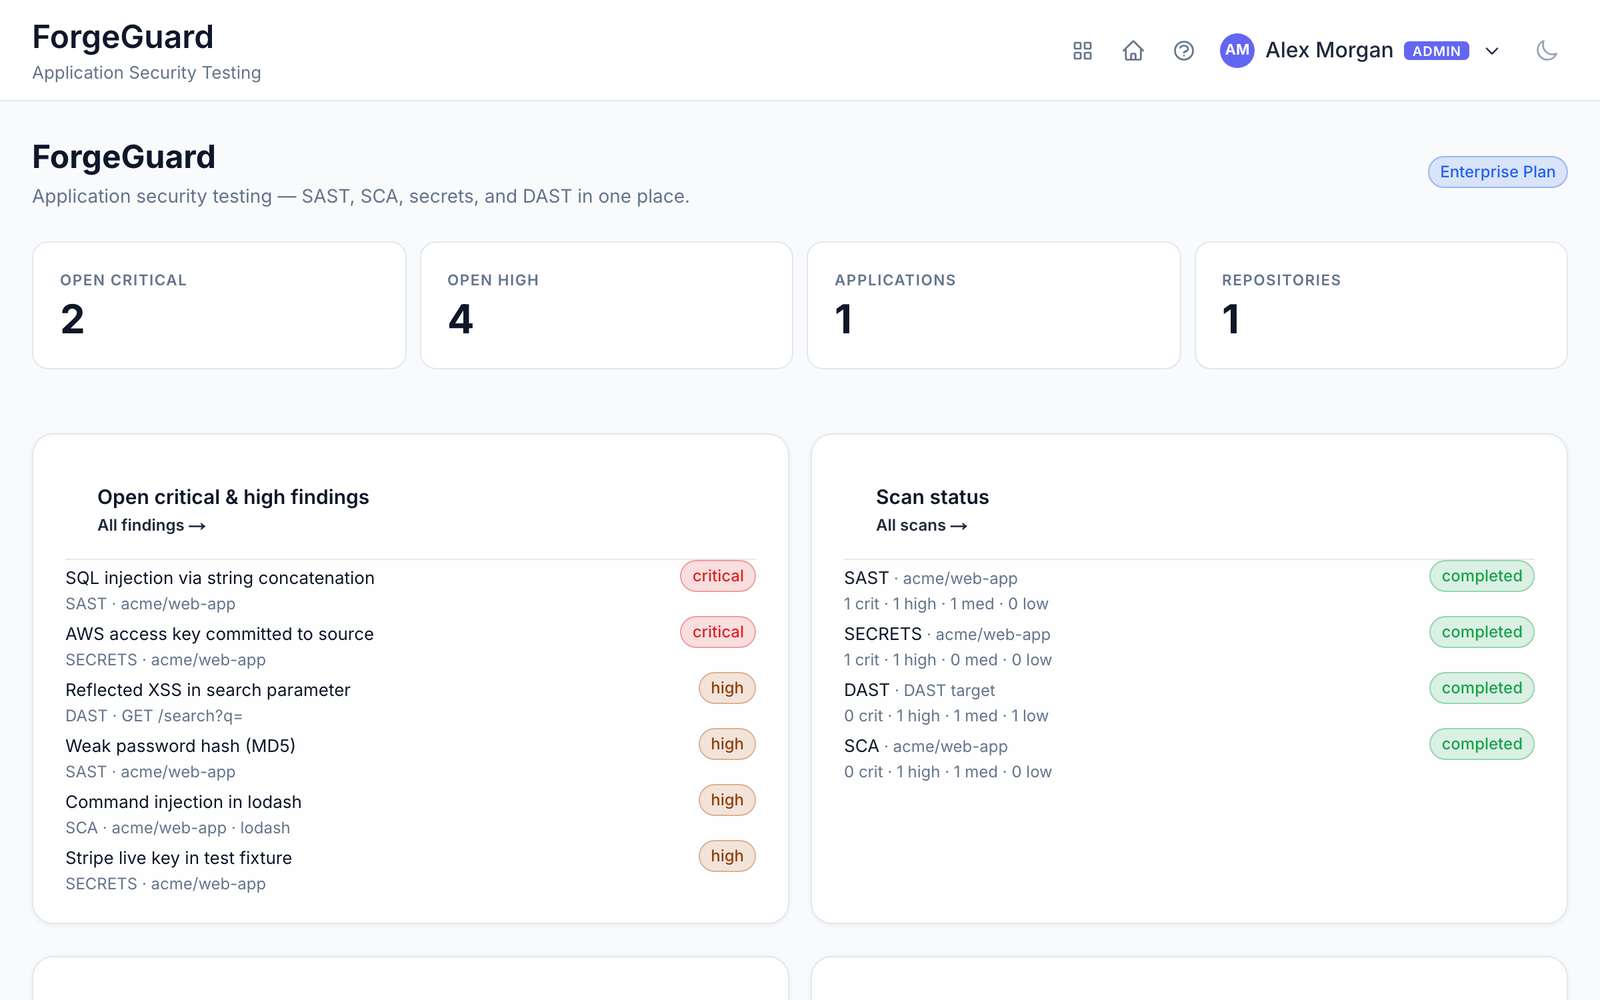1600x1000 pixels.
Task: Open the Repositories stat card
Action: point(1380,305)
